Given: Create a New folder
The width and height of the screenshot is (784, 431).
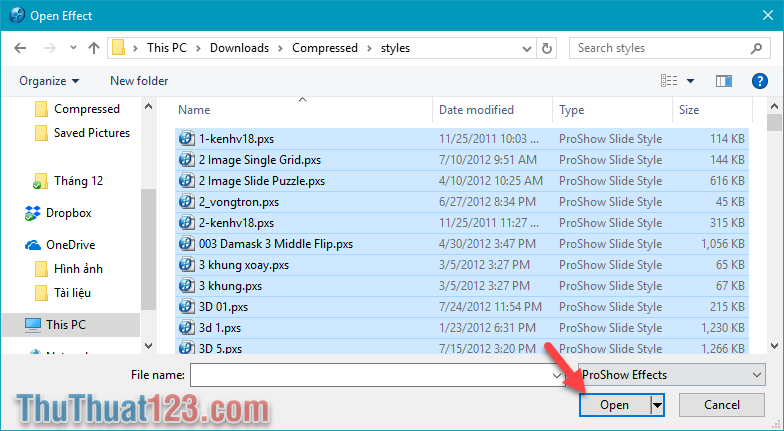Looking at the screenshot, I should pyautogui.click(x=139, y=81).
